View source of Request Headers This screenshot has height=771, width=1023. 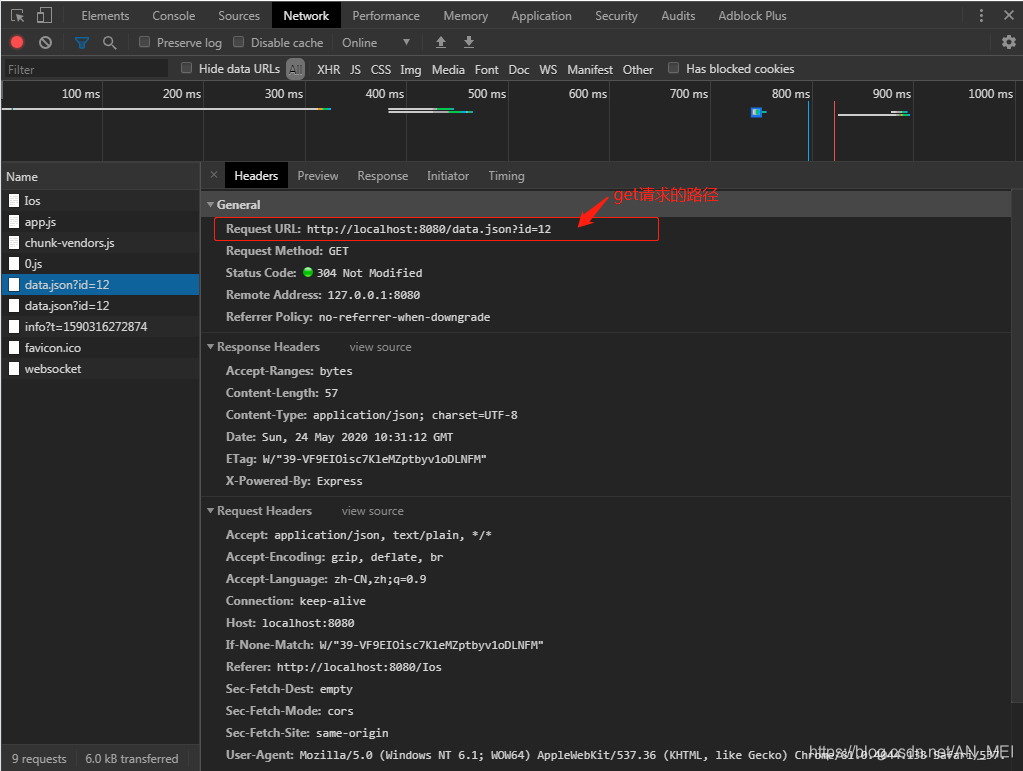(373, 511)
